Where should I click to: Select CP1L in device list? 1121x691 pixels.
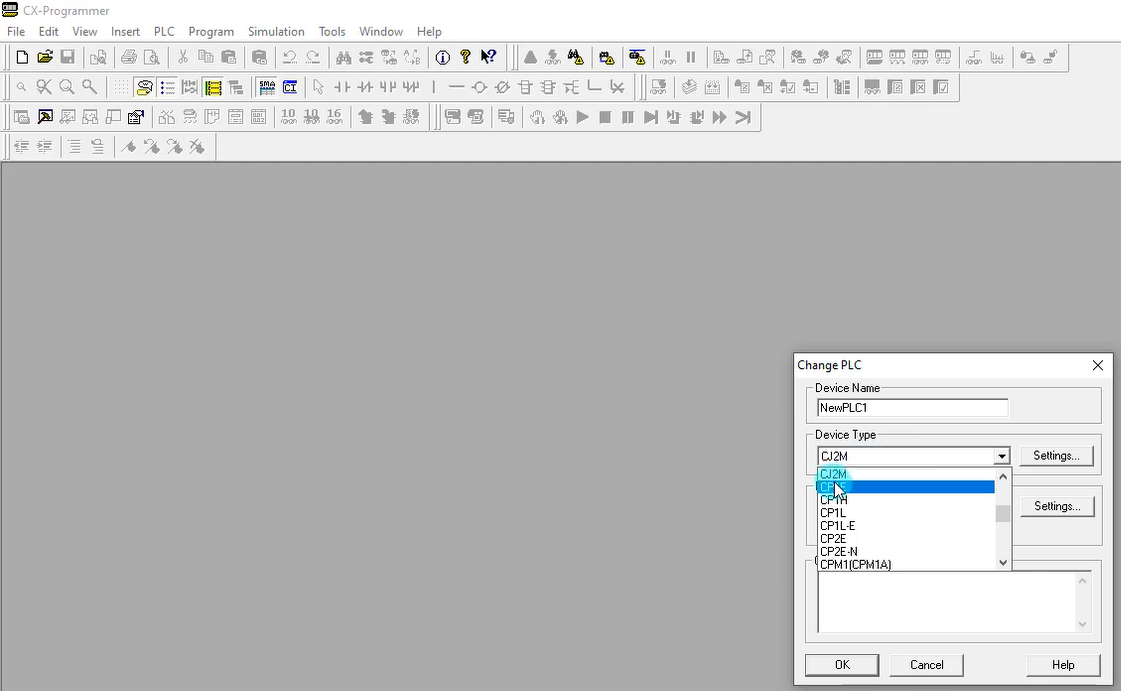tap(906, 513)
